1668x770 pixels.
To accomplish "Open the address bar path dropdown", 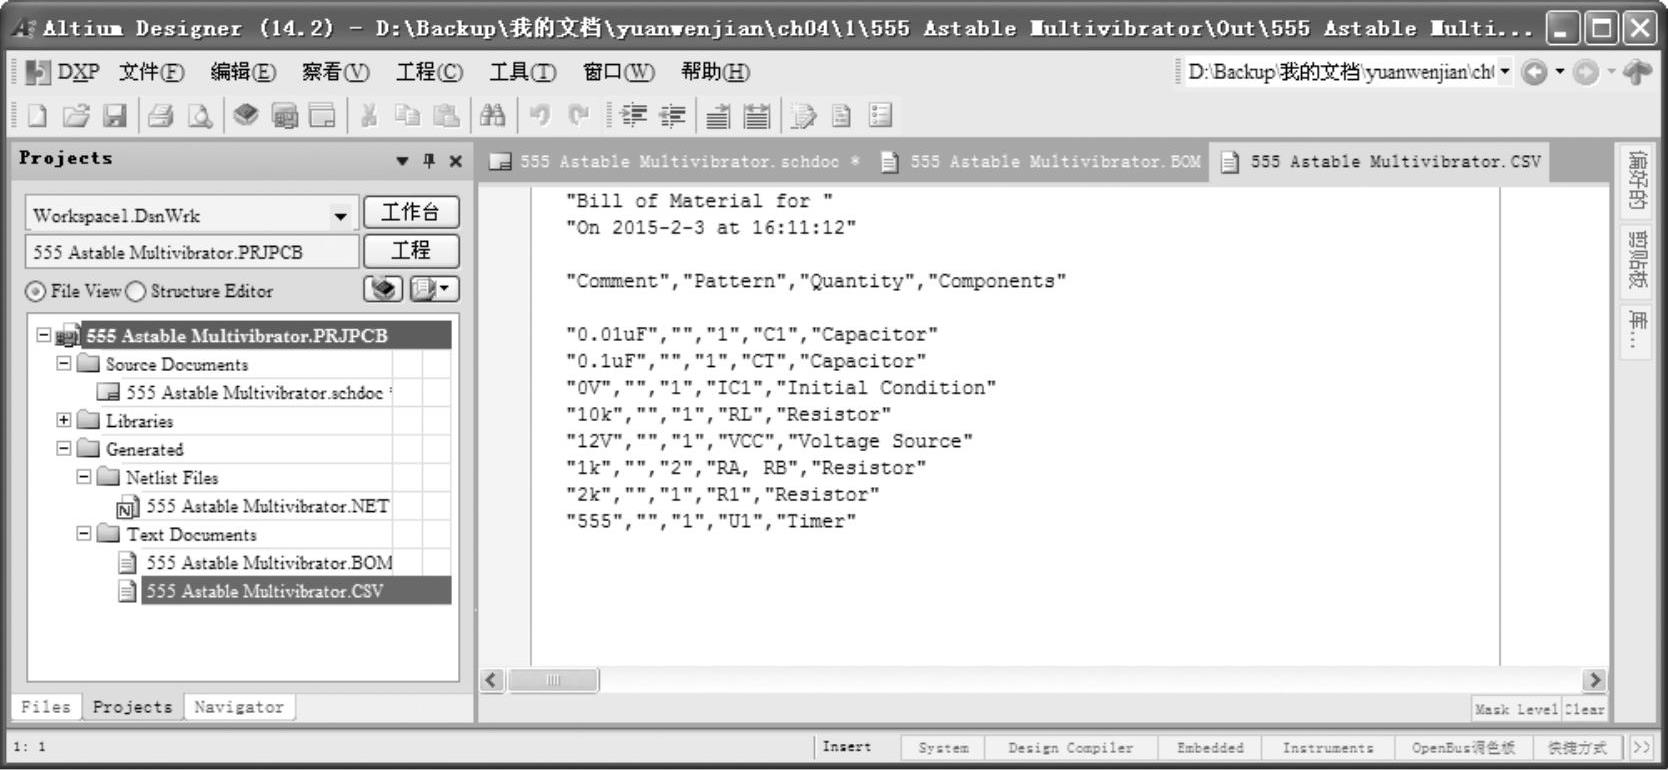I will click(1504, 72).
